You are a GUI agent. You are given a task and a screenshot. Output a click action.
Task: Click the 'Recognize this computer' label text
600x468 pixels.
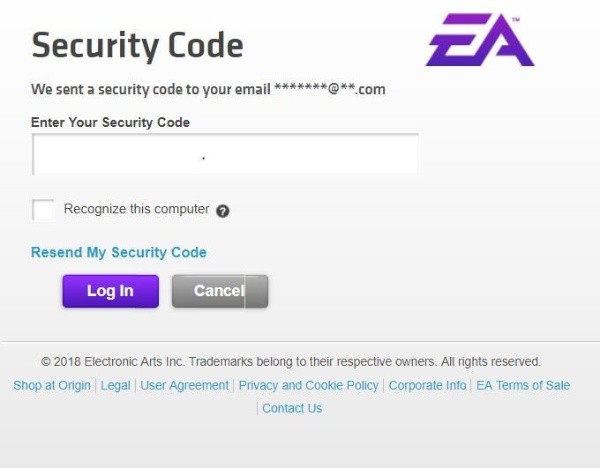pos(136,209)
